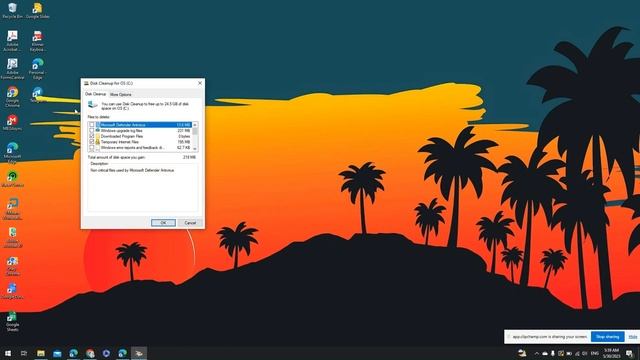Check Windows error reports and feedback checkbox
640x360 pixels.
point(92,148)
